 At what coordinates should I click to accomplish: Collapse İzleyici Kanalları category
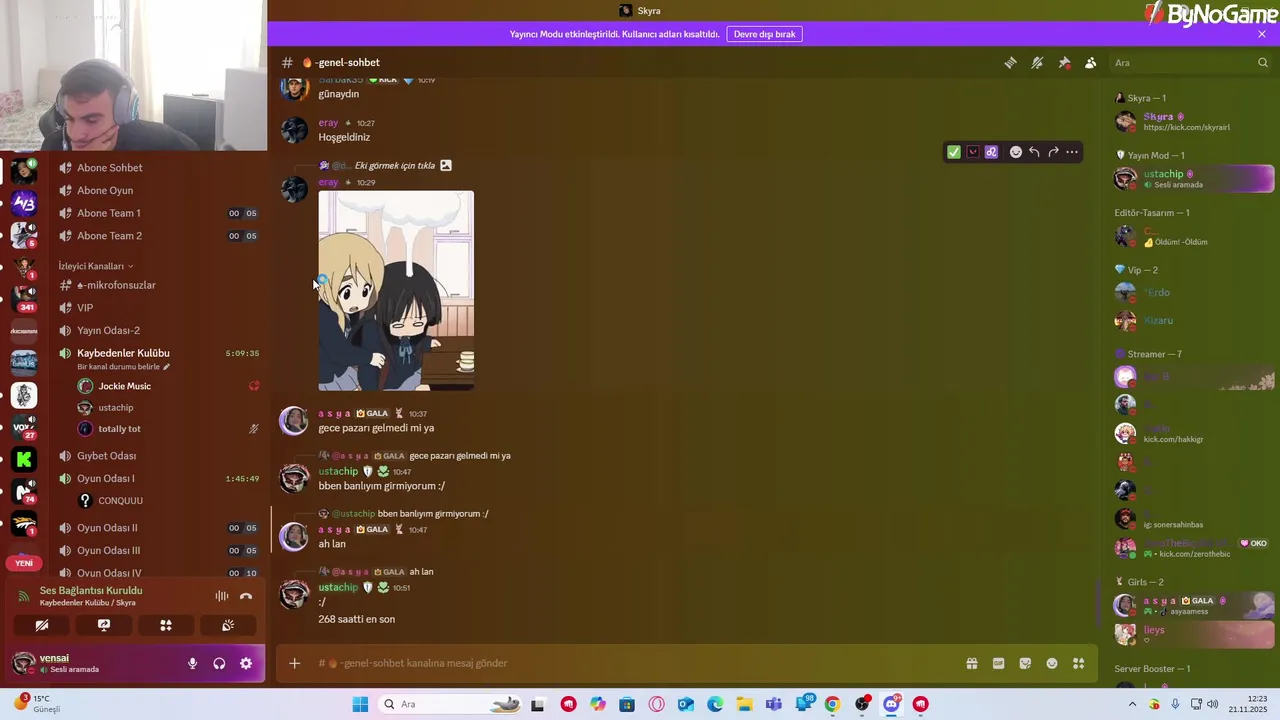tap(95, 266)
